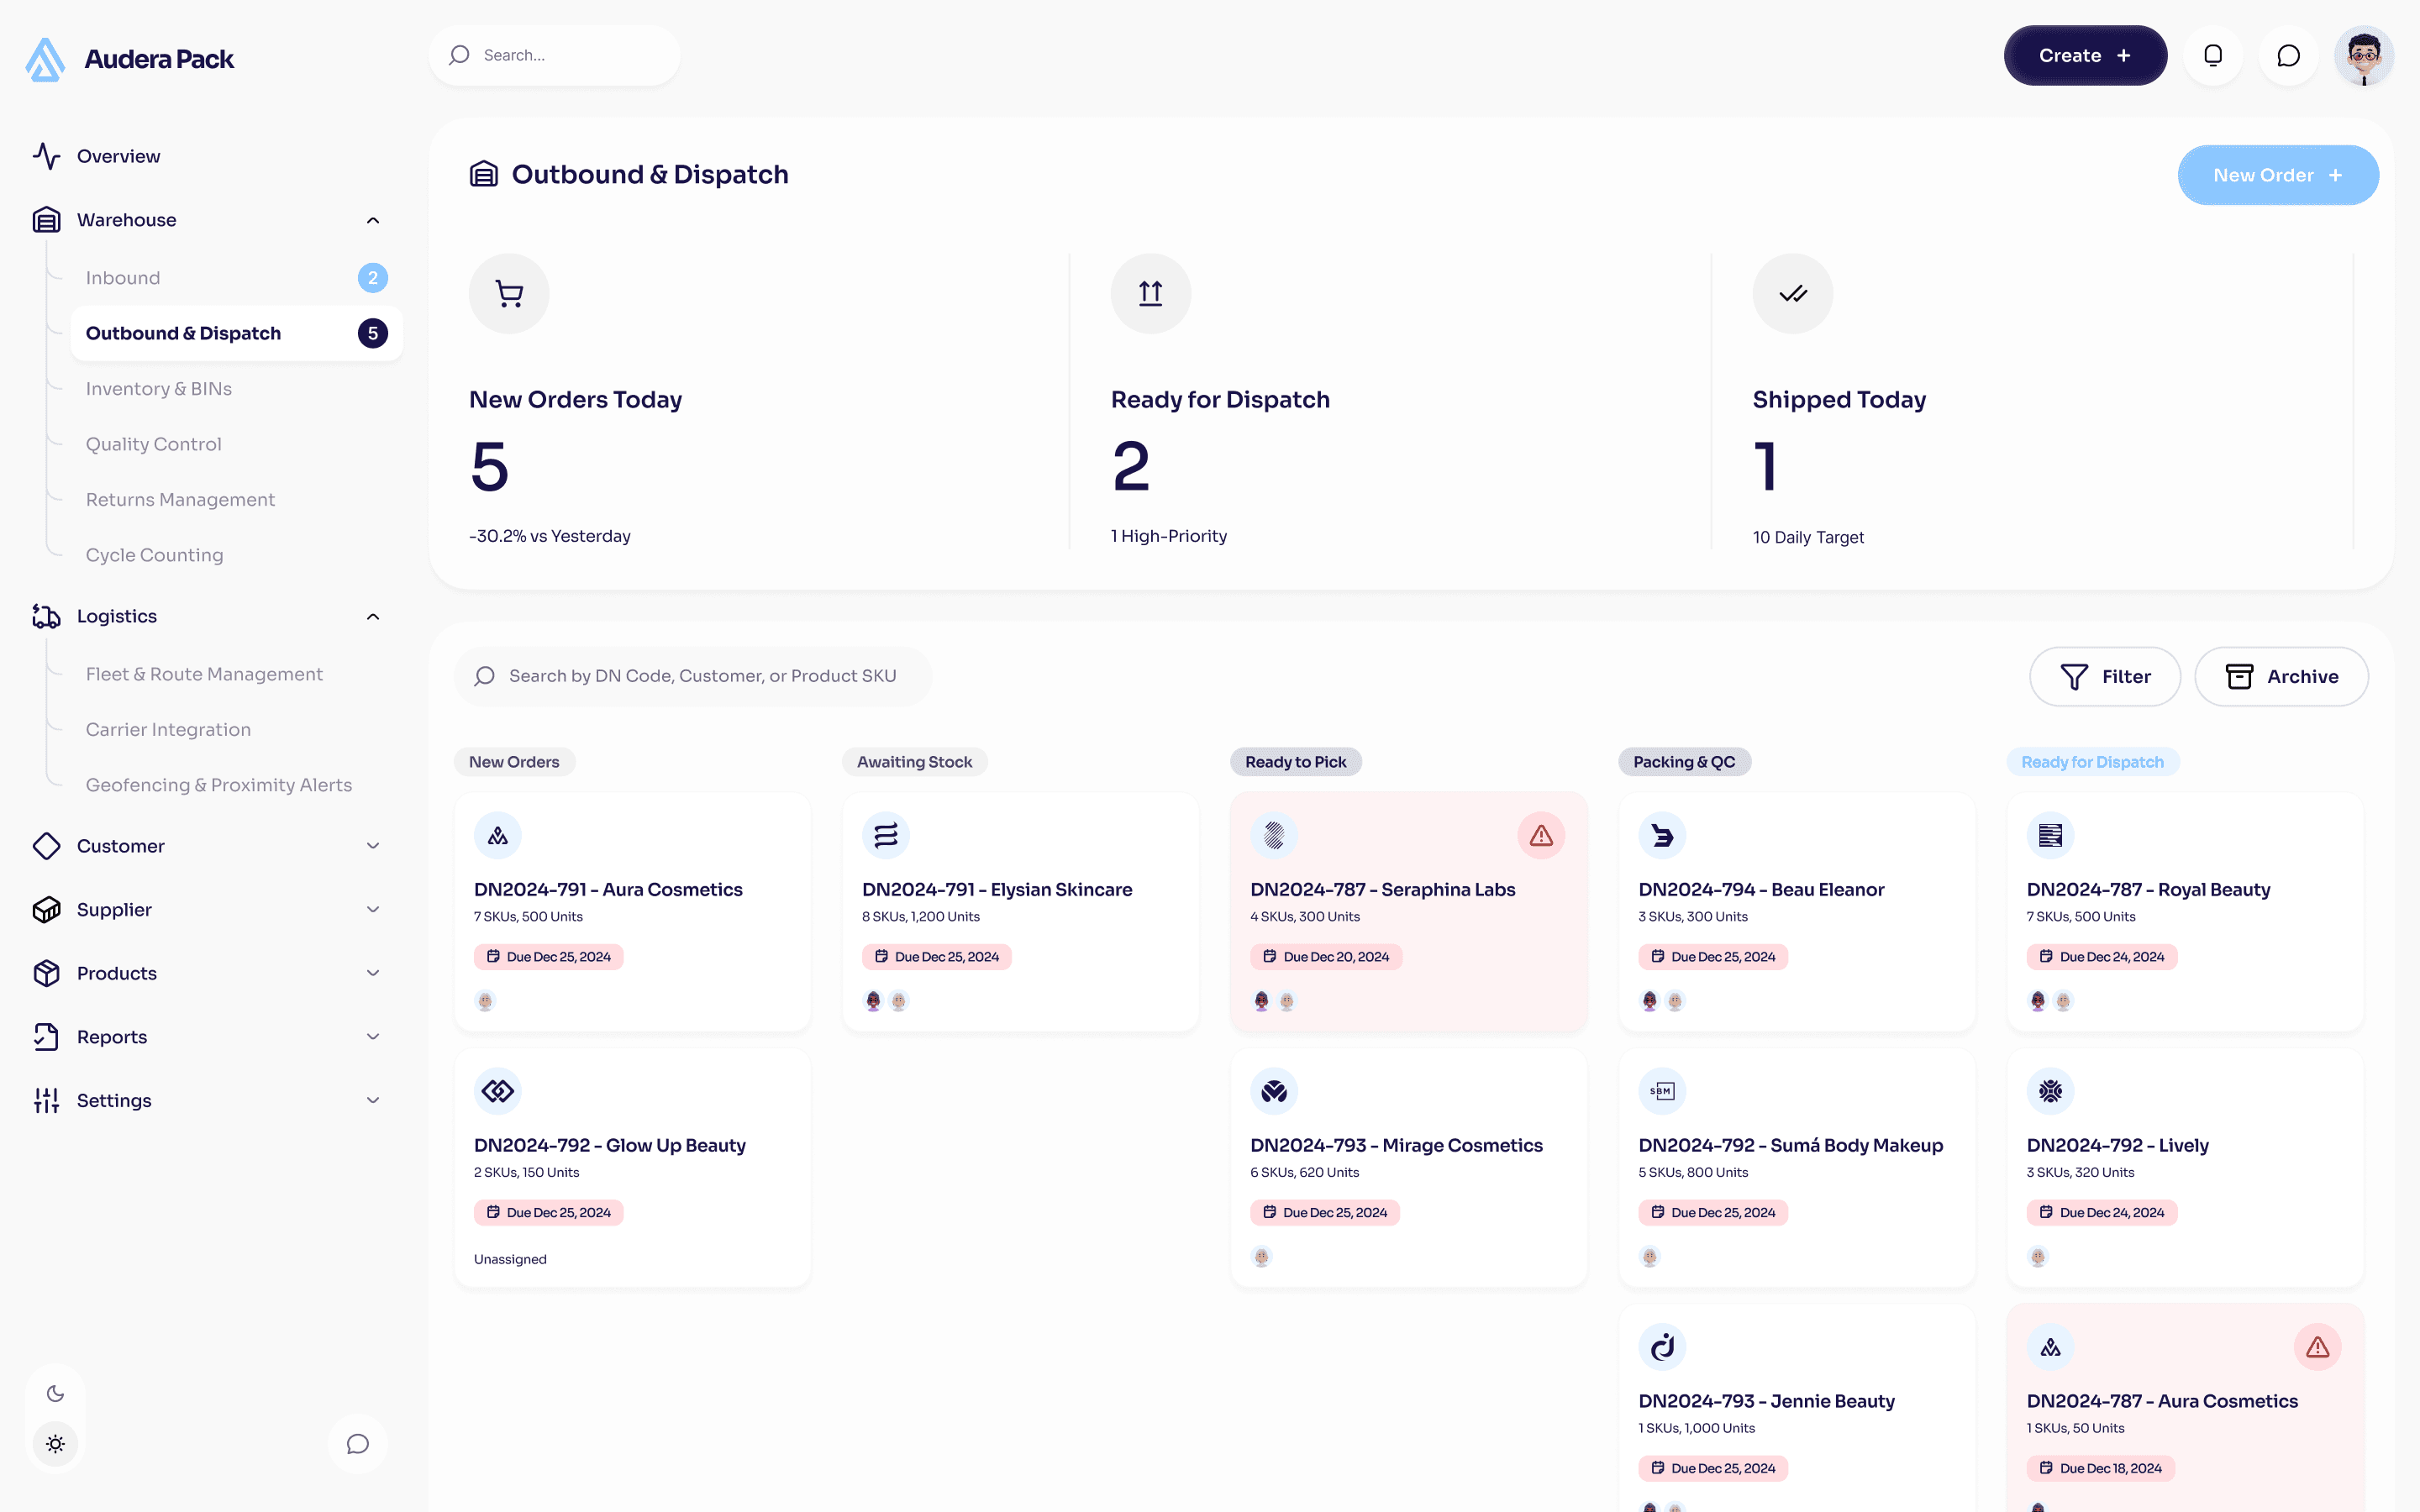Click Beau Eleanor brand logo icon
The image size is (2420, 1512).
click(x=1662, y=835)
